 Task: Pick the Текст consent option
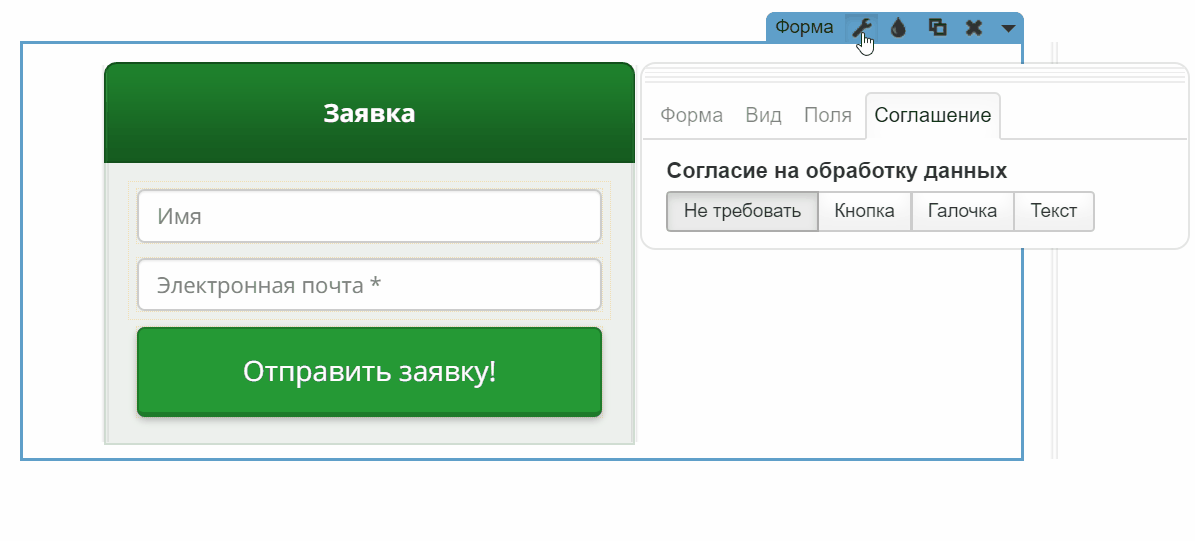click(1054, 211)
